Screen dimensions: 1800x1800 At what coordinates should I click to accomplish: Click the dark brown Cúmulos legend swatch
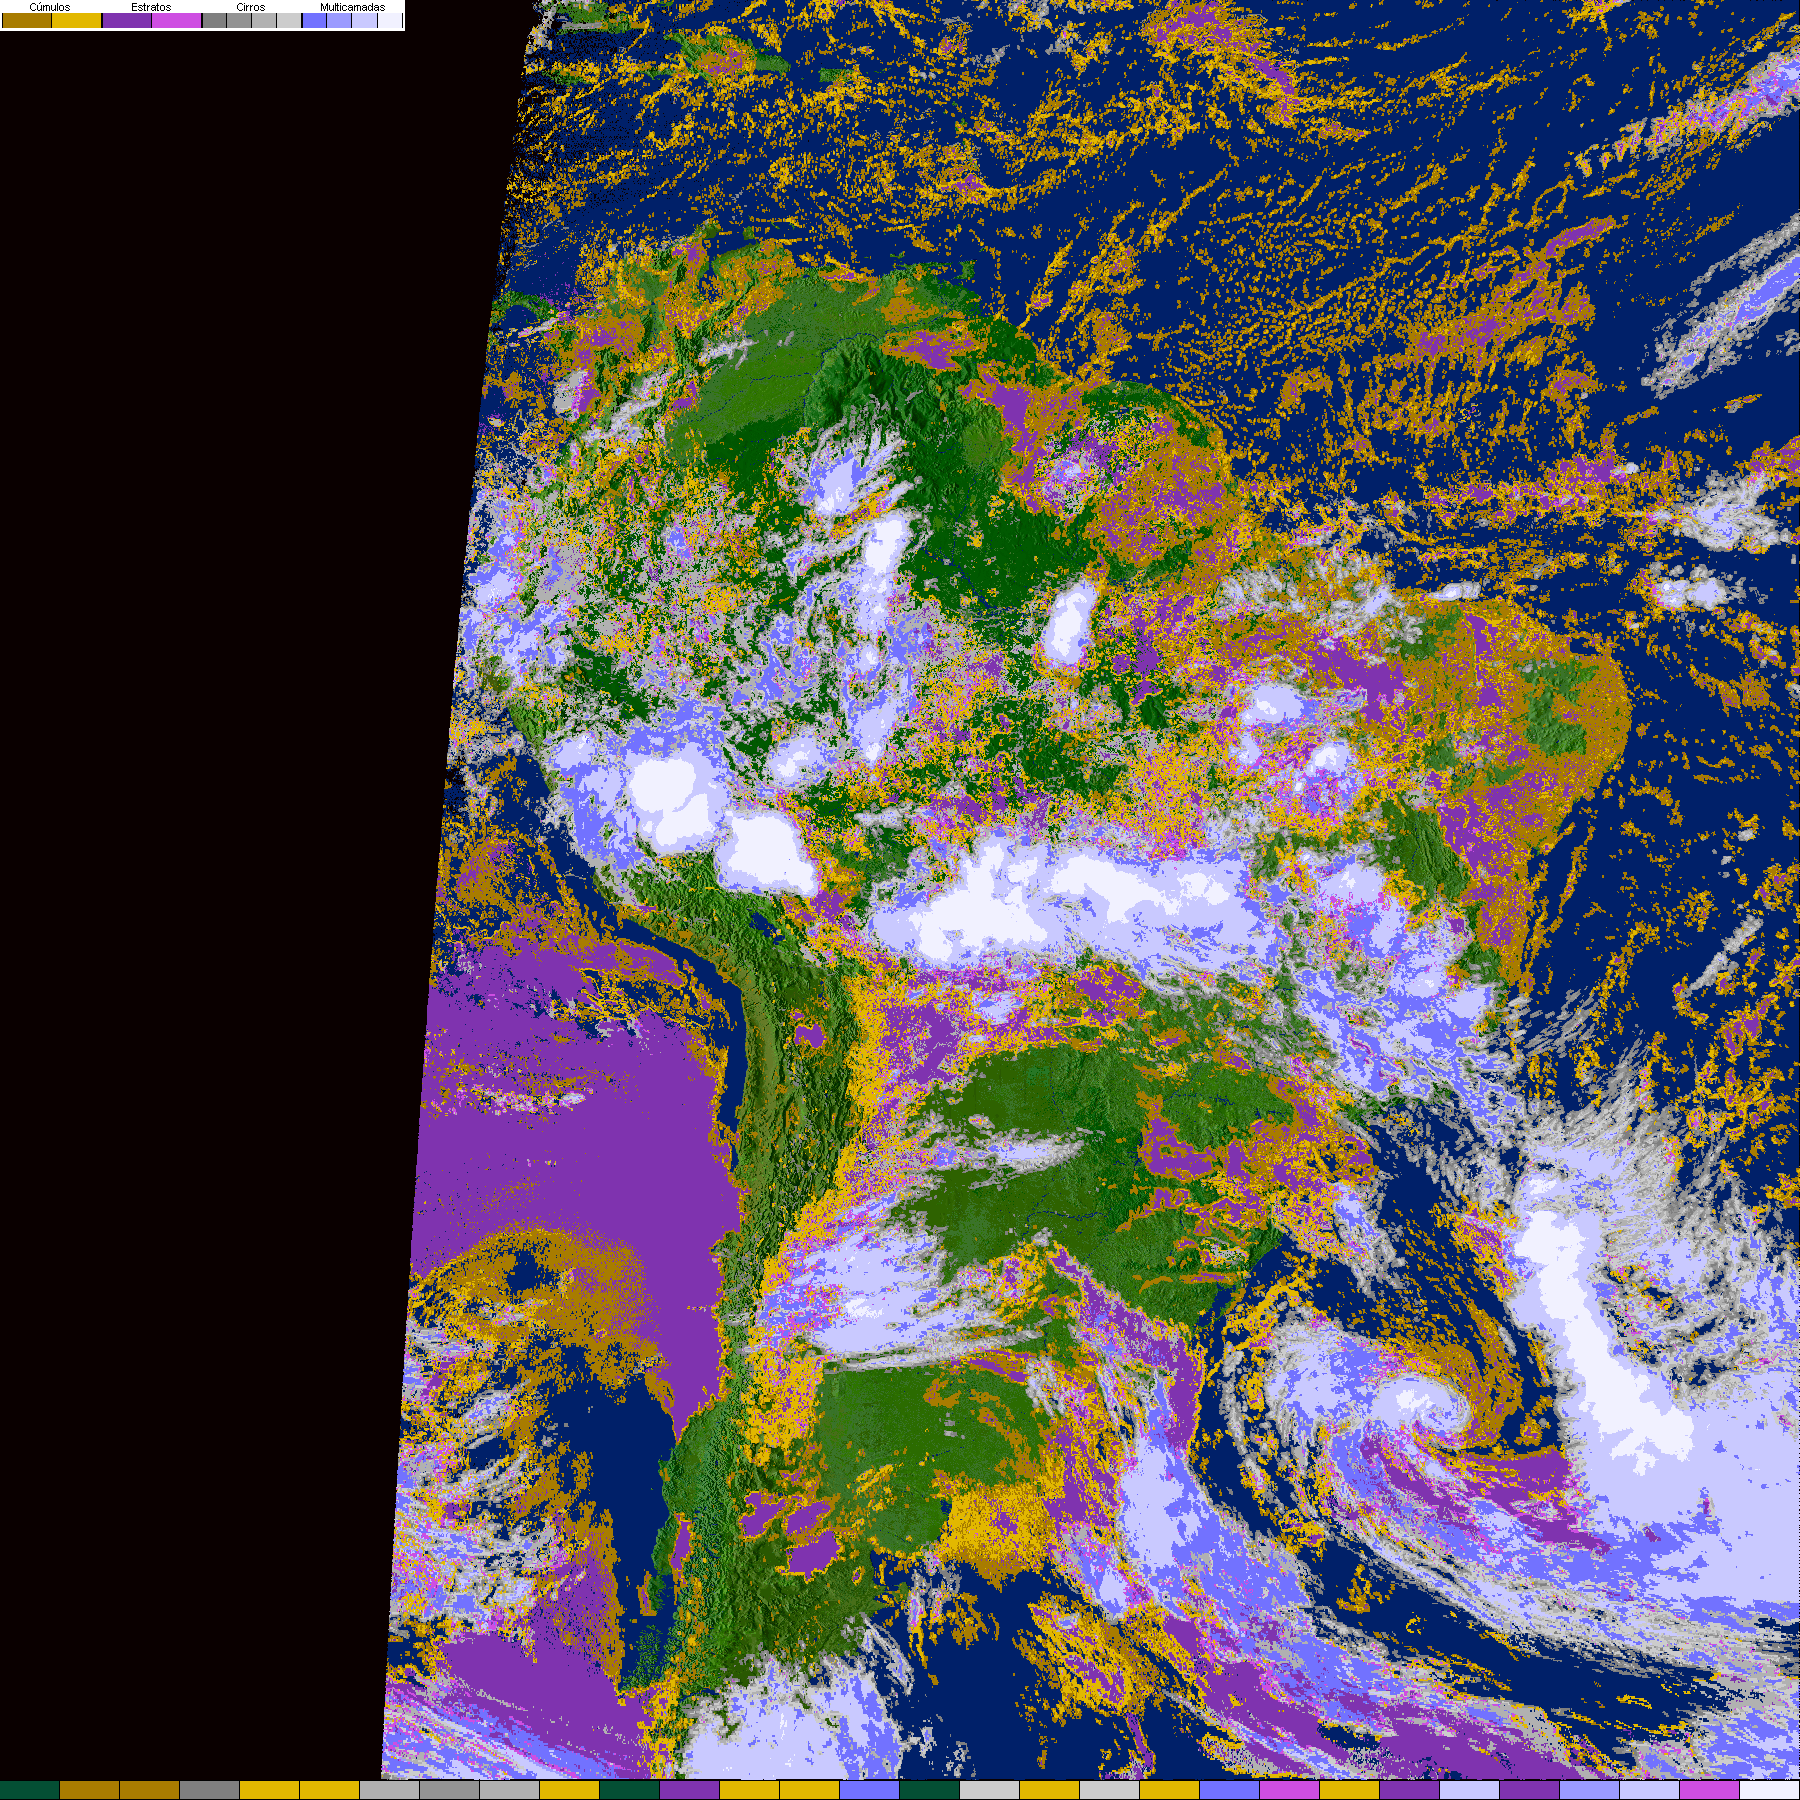tap(27, 21)
